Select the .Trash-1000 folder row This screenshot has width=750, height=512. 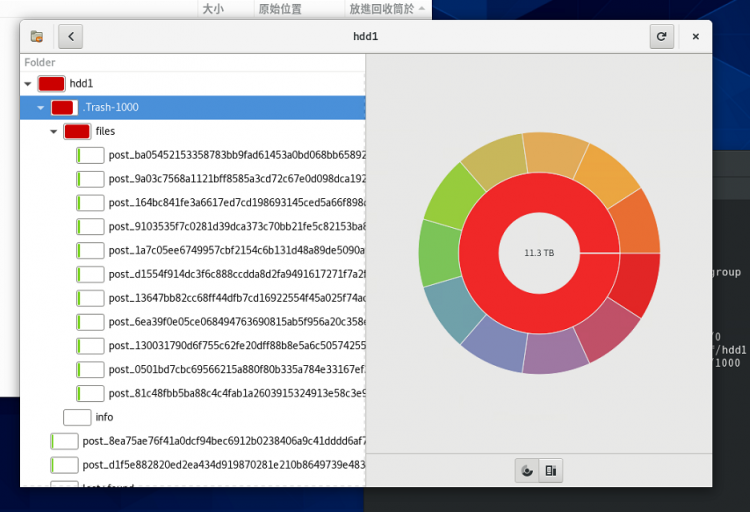(x=200, y=107)
